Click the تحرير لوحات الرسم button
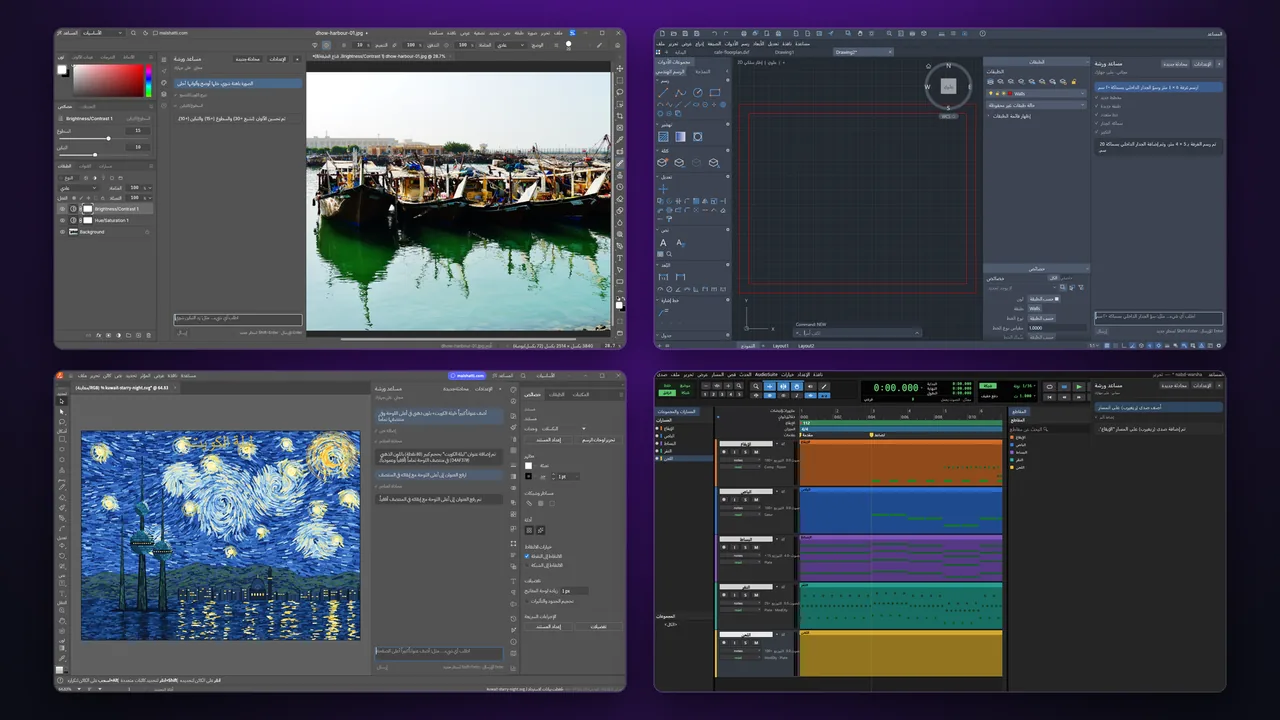1280x720 pixels. tap(599, 440)
